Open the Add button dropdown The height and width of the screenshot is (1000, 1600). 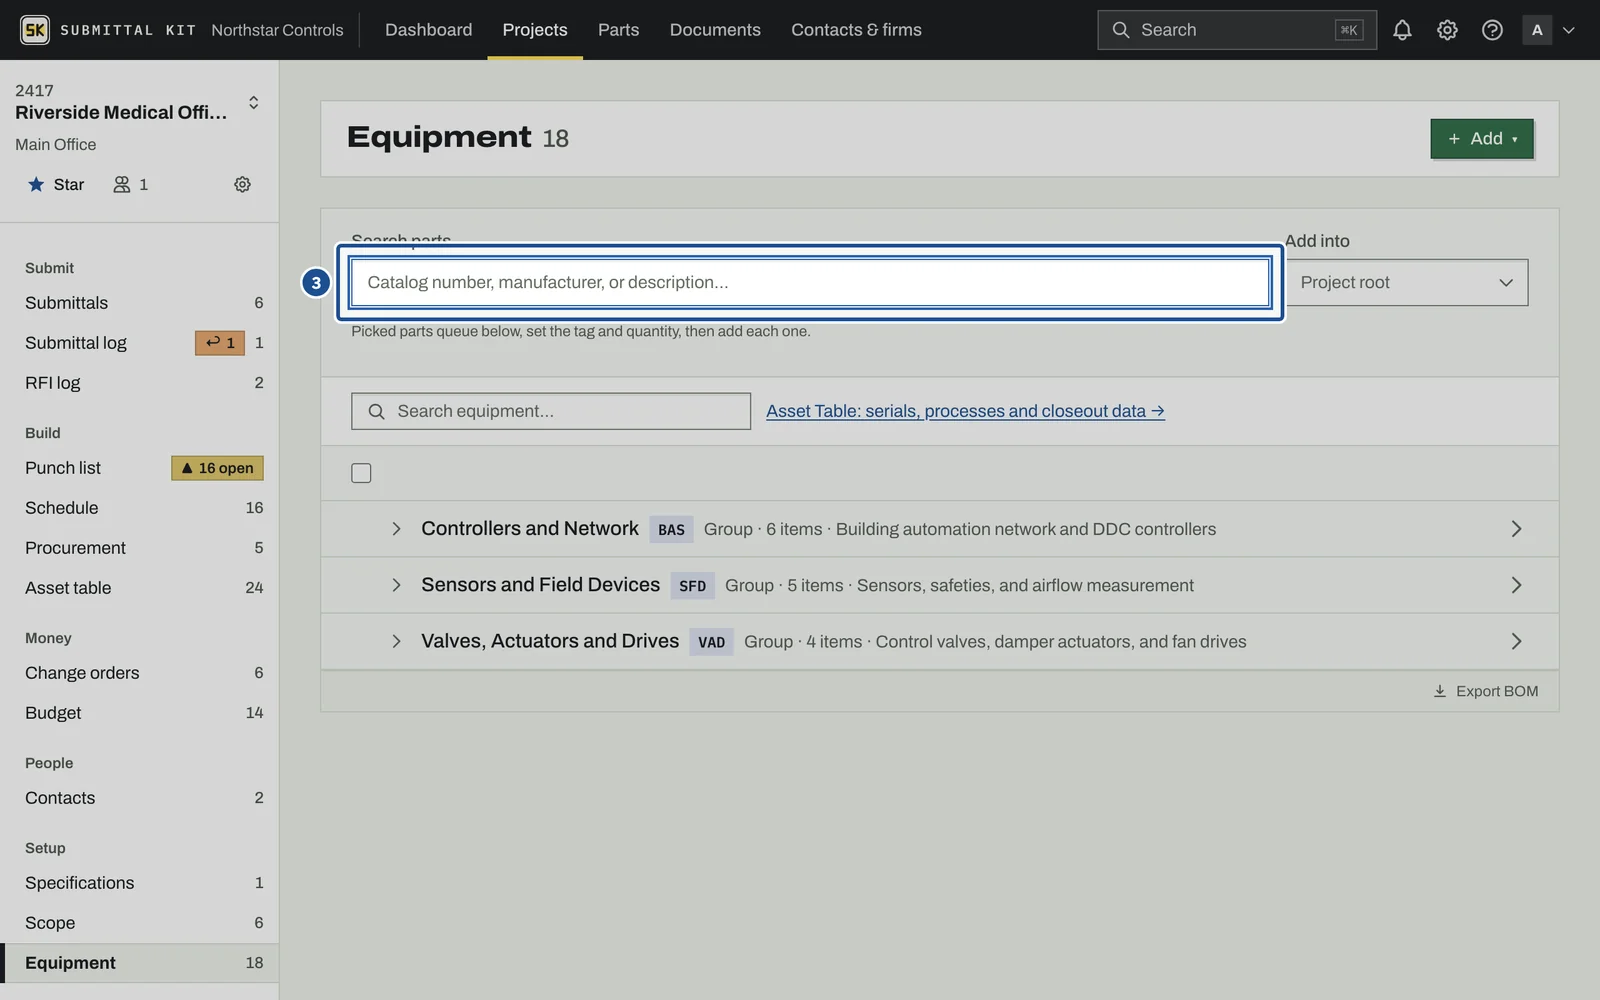tap(1482, 139)
